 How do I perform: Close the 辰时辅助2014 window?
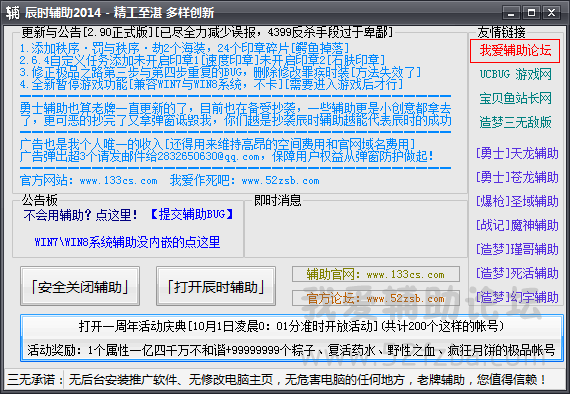coord(551,13)
